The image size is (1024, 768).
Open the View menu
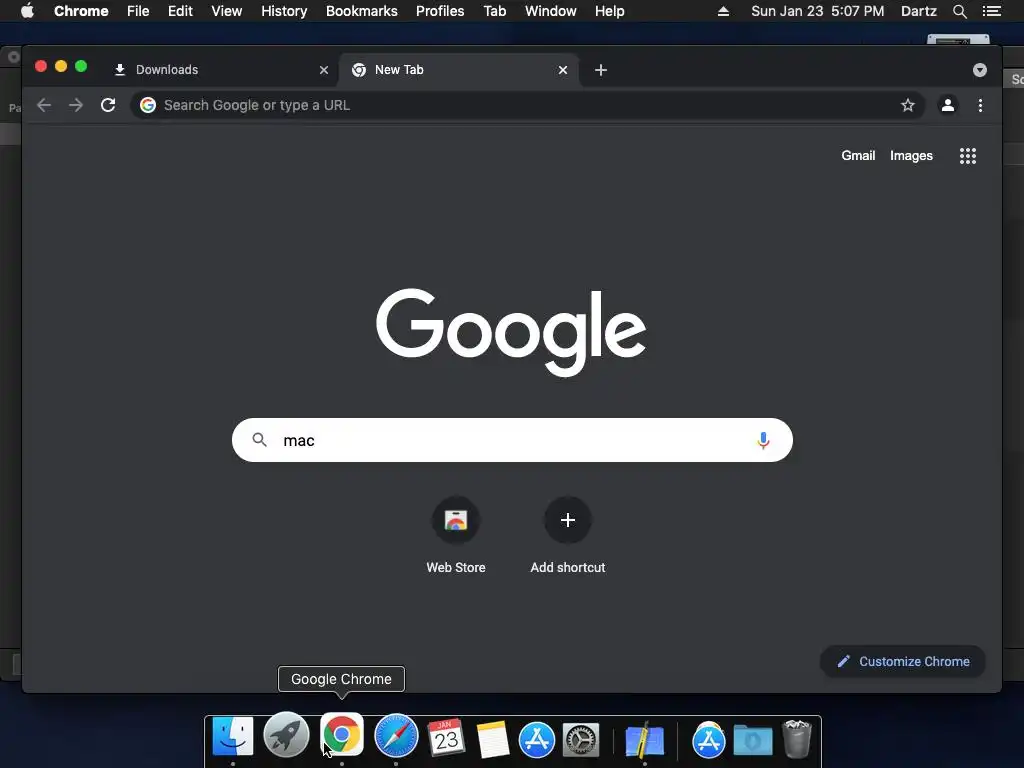pyautogui.click(x=227, y=11)
